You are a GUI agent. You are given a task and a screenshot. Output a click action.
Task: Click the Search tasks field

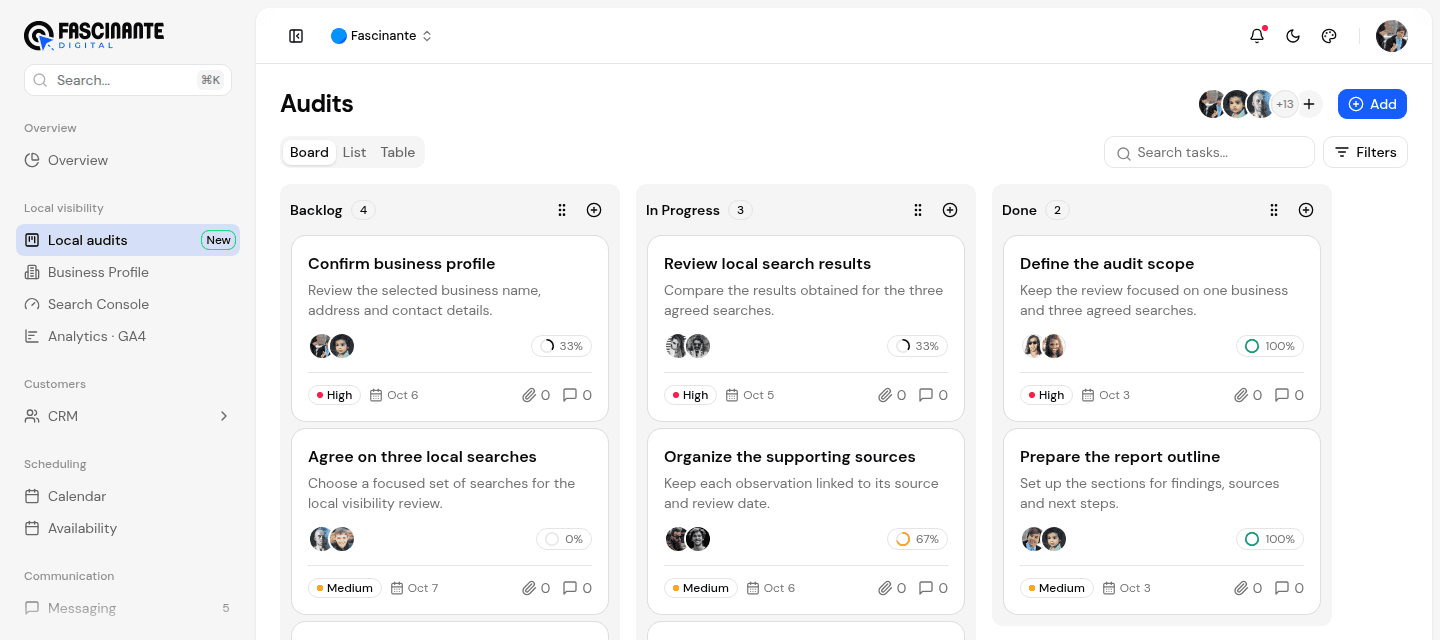pyautogui.click(x=1209, y=152)
